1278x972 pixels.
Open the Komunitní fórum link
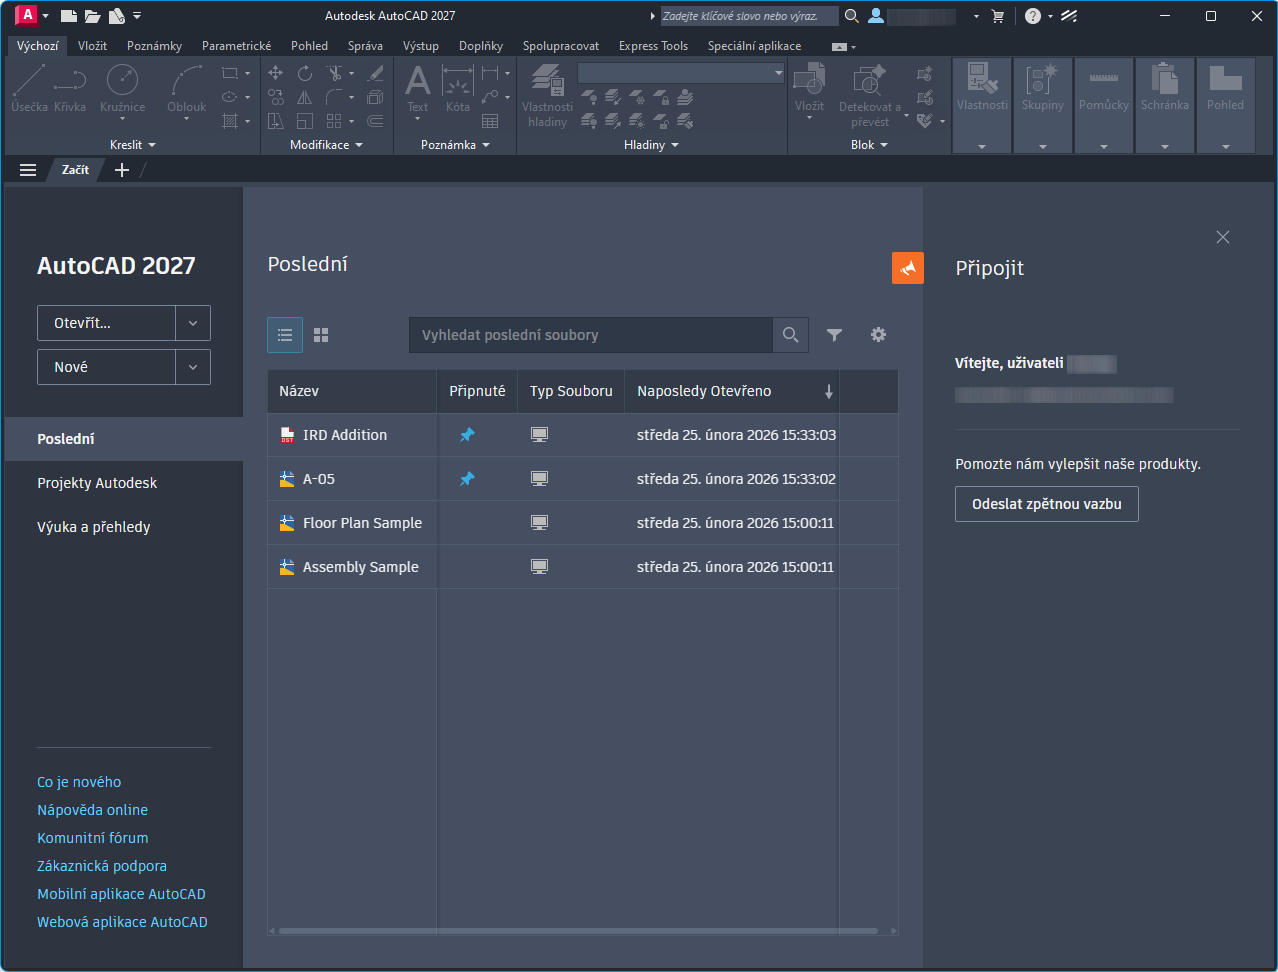click(92, 838)
